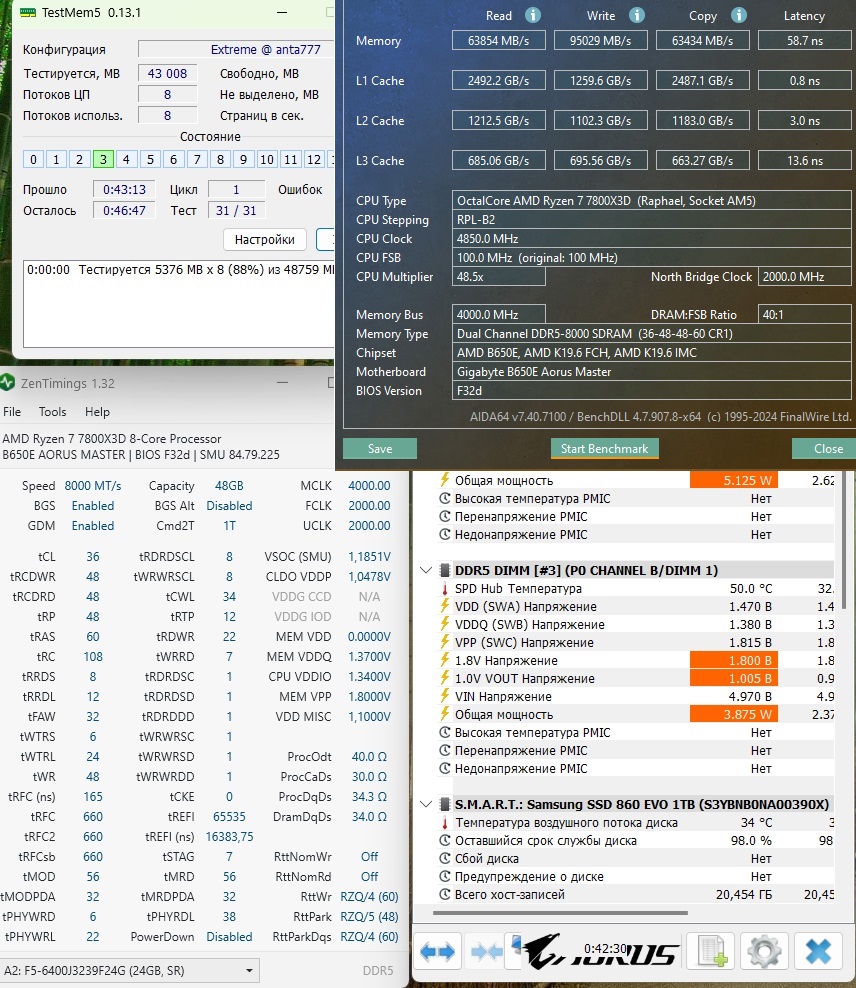Click the info icon next to Read in AIDA64
This screenshot has height=988, width=856.
coord(533,15)
